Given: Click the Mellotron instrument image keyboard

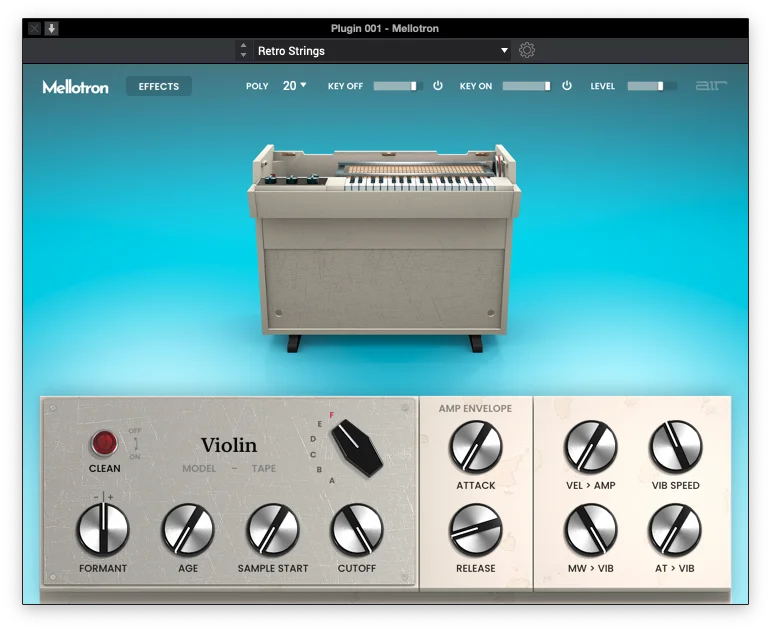Looking at the screenshot, I should [419, 183].
